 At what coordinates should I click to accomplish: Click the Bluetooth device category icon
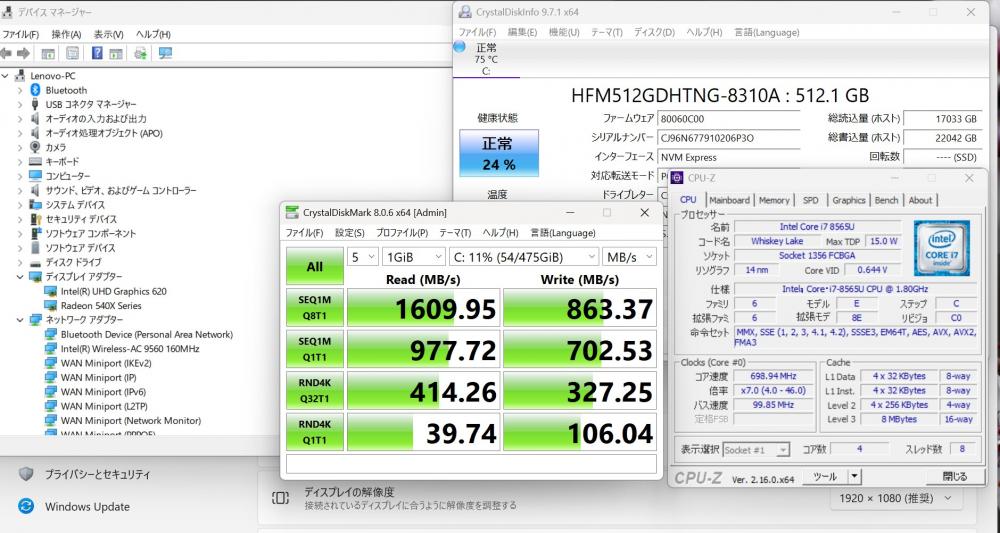pyautogui.click(x=35, y=90)
